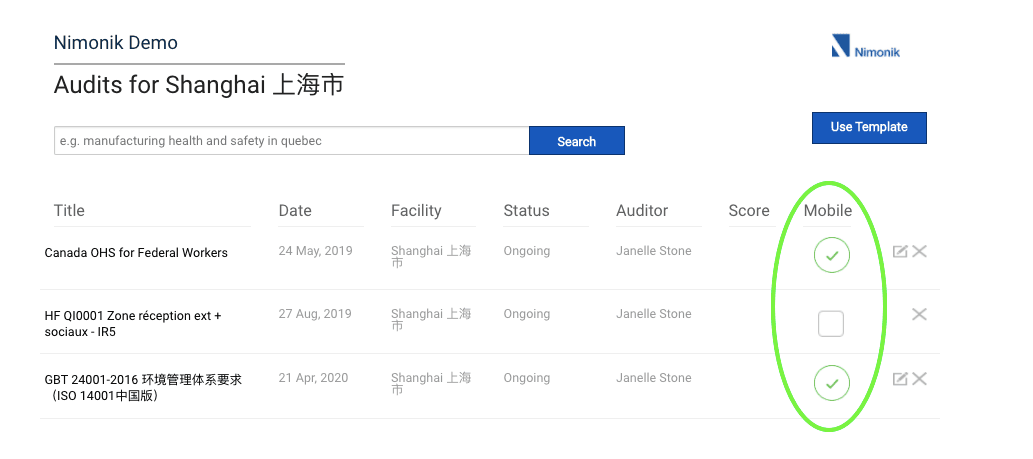Open Canada OHS for Federal Workers audit
This screenshot has height=459, width=1033.
[136, 253]
